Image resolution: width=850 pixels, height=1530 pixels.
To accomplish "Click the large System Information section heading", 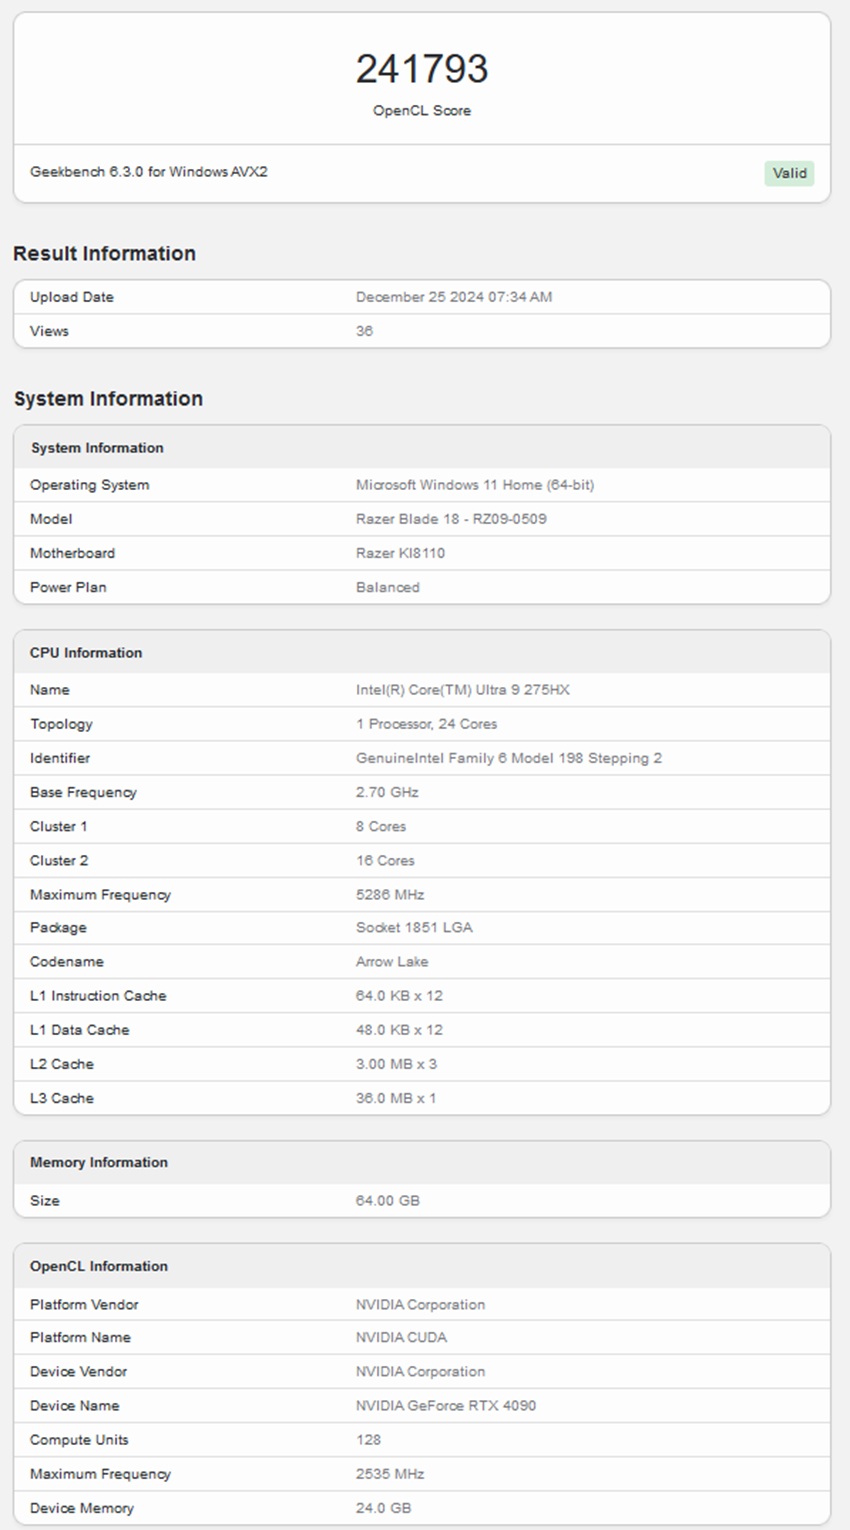I will [108, 399].
